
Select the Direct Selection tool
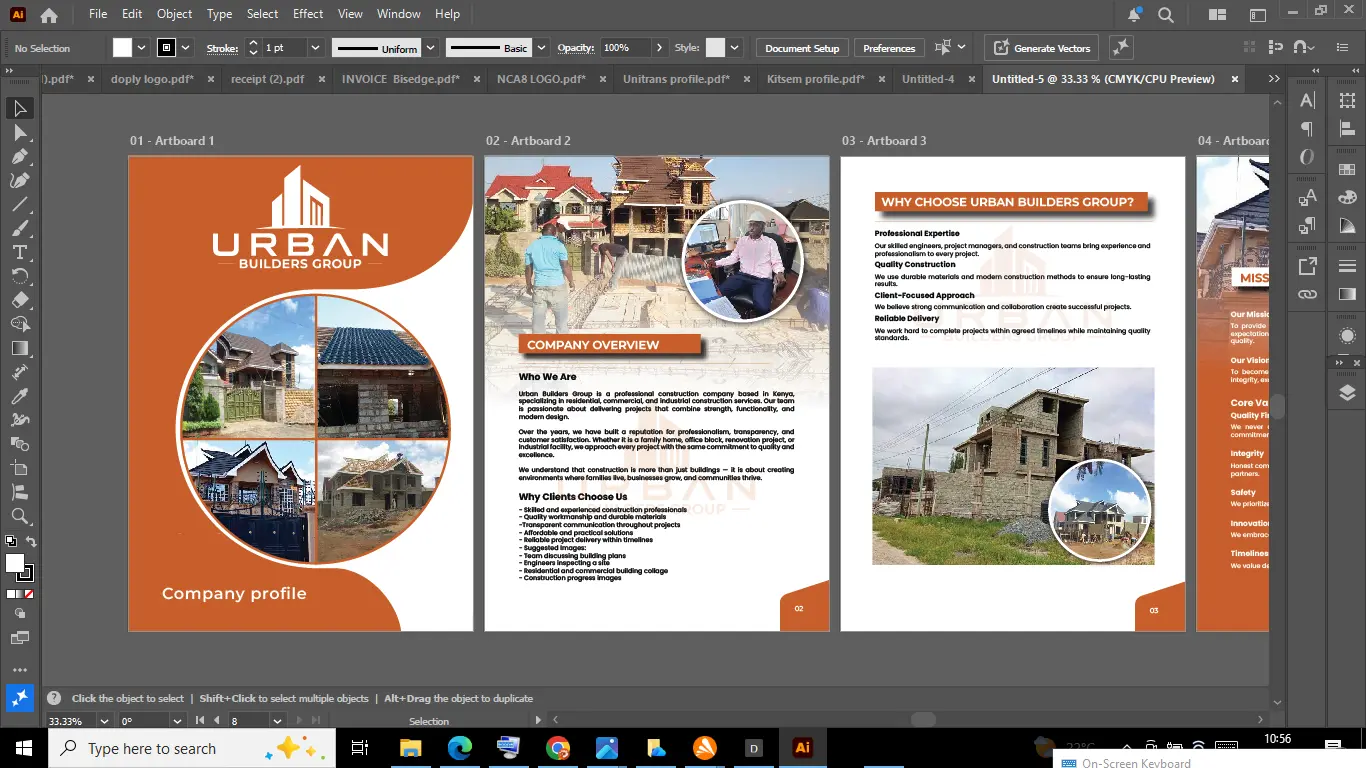20,132
